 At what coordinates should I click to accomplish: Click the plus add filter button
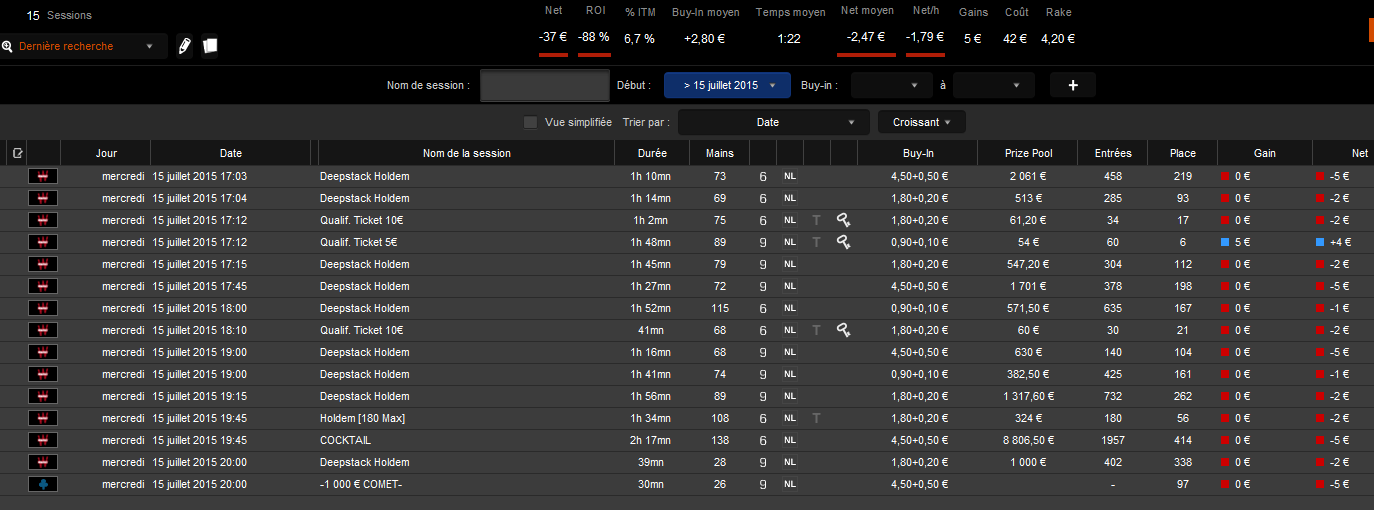tap(1073, 85)
